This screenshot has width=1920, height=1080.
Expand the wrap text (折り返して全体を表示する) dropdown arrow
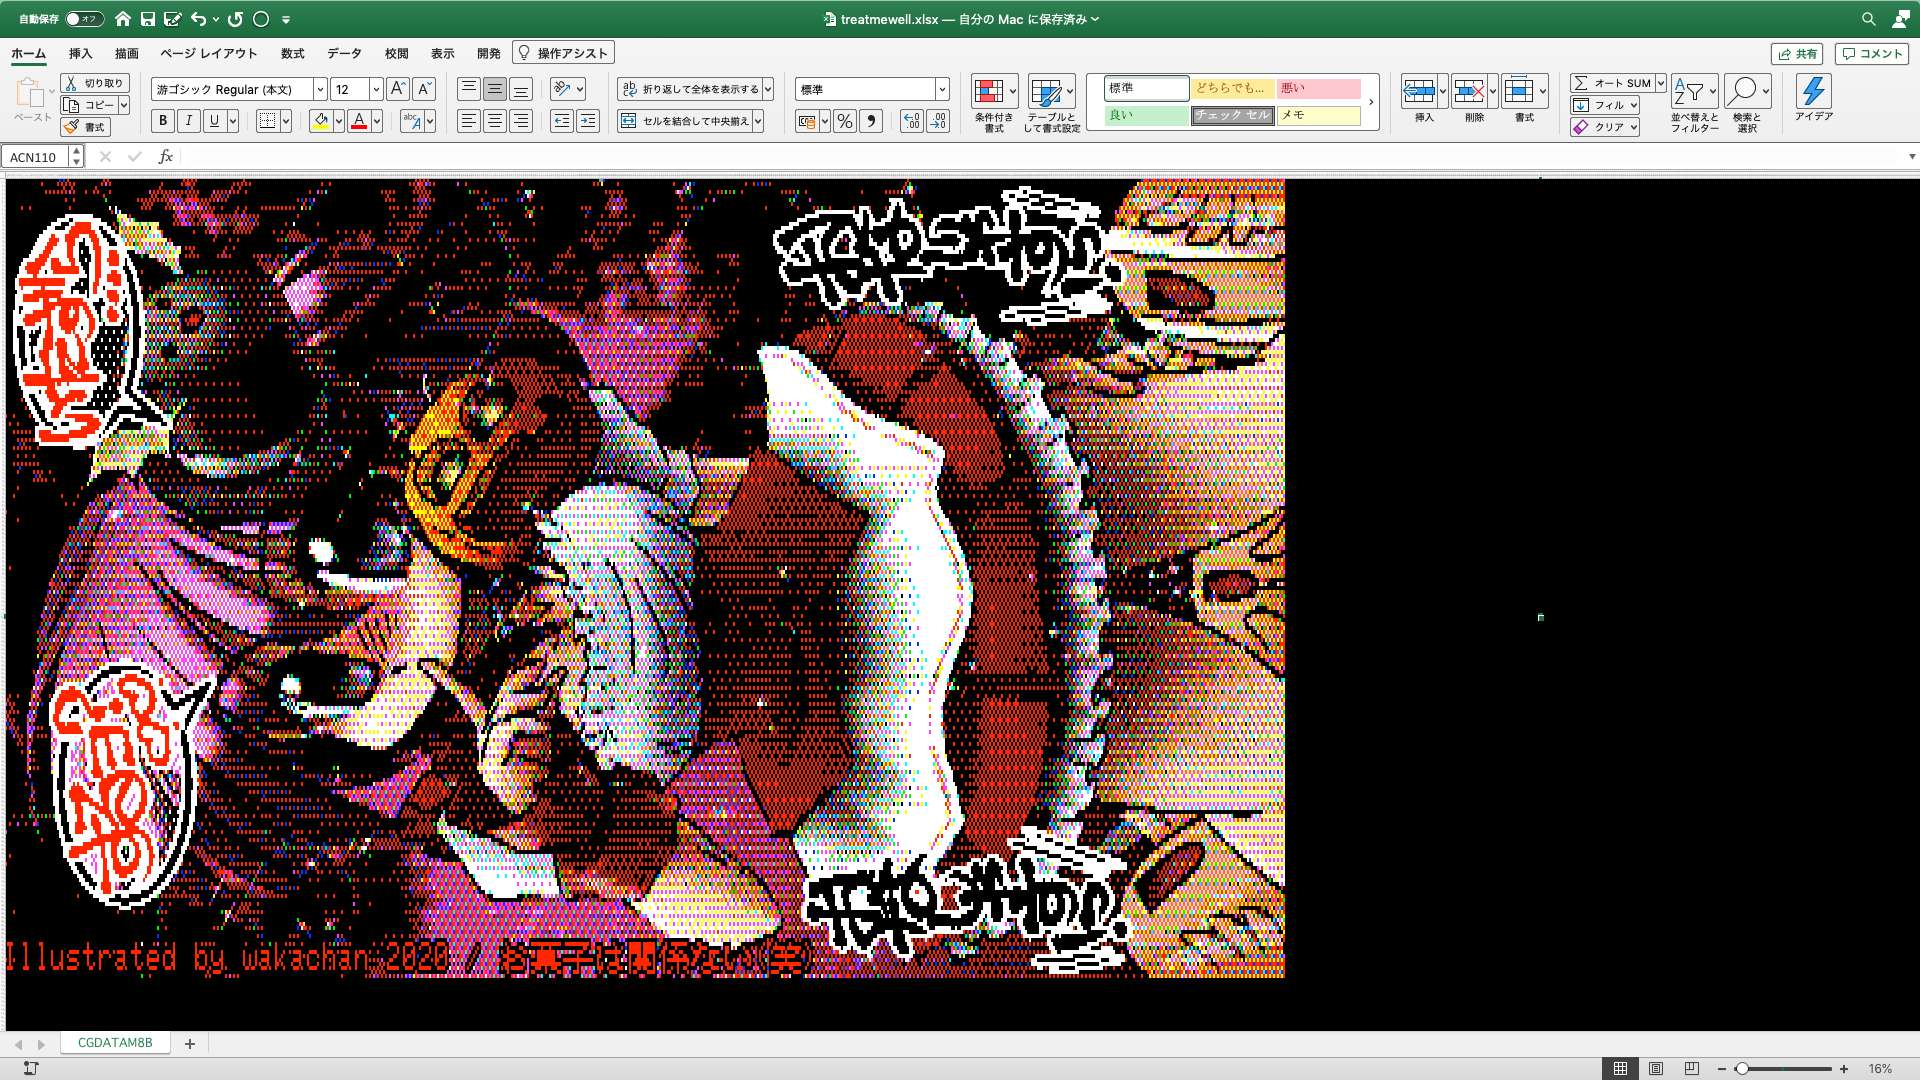[768, 89]
